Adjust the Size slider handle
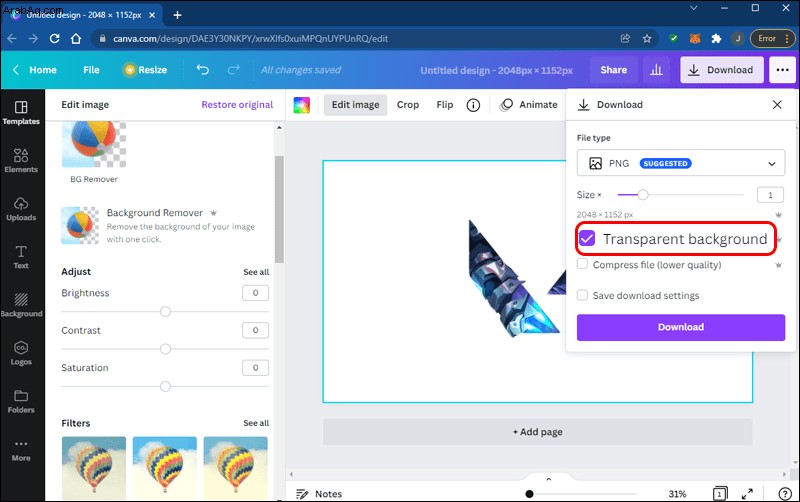The image size is (800, 502). pos(643,194)
